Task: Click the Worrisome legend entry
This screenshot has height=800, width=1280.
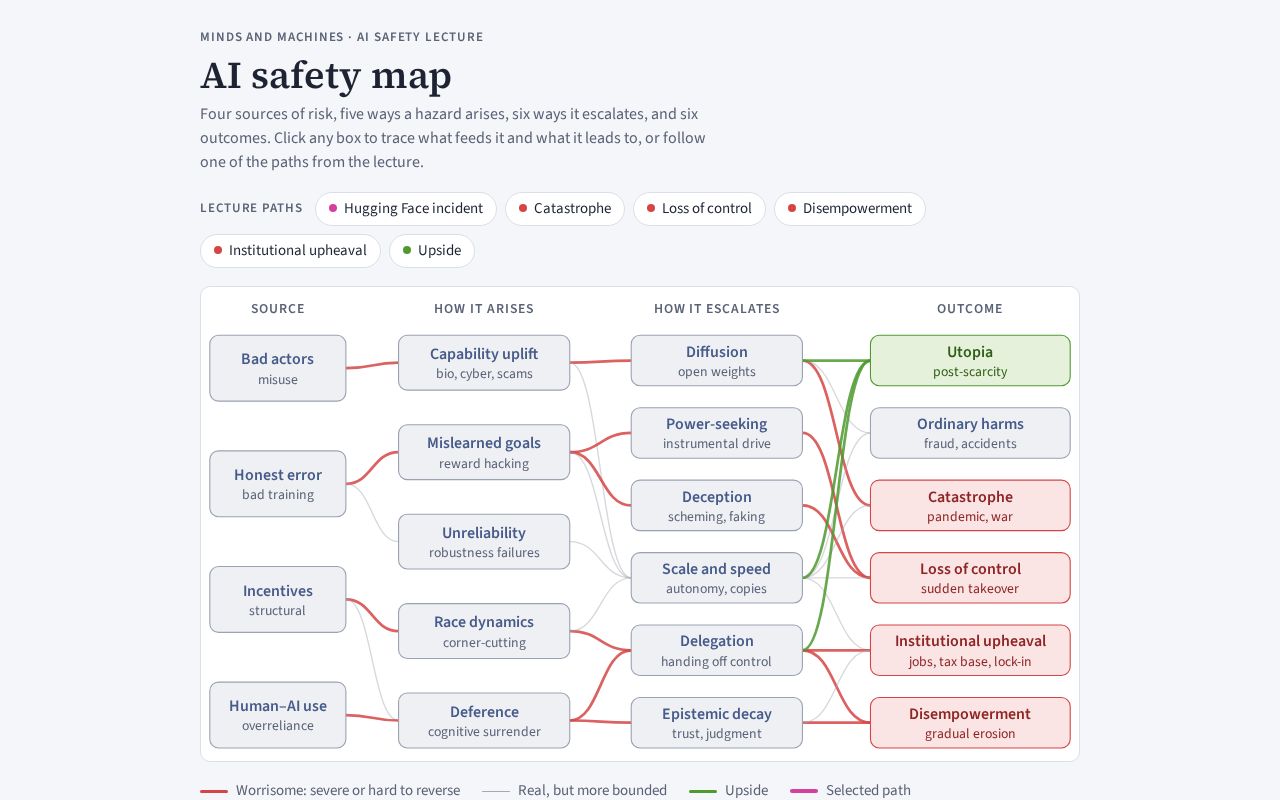Action: point(330,790)
